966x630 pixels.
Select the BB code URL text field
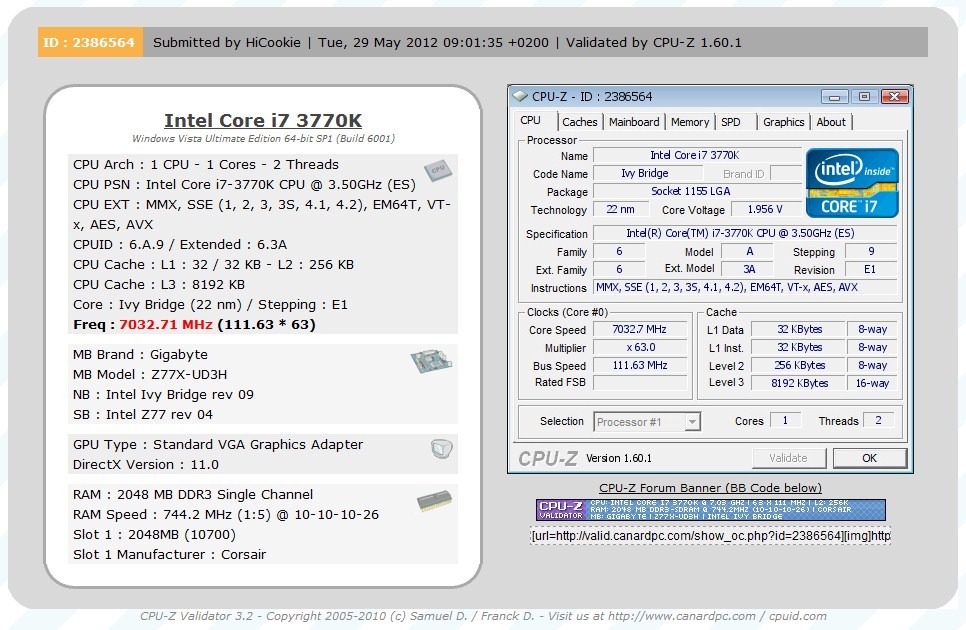tap(710, 536)
